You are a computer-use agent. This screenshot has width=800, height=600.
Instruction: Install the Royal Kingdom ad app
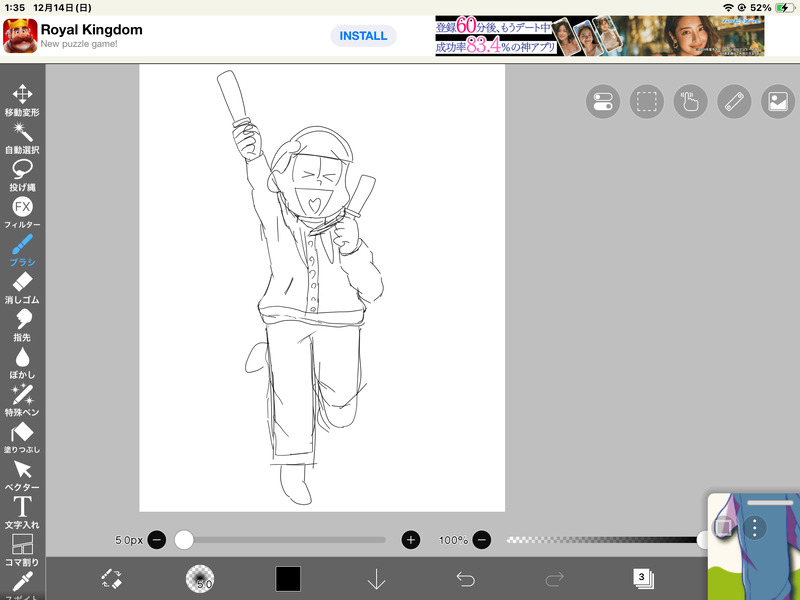coord(363,36)
